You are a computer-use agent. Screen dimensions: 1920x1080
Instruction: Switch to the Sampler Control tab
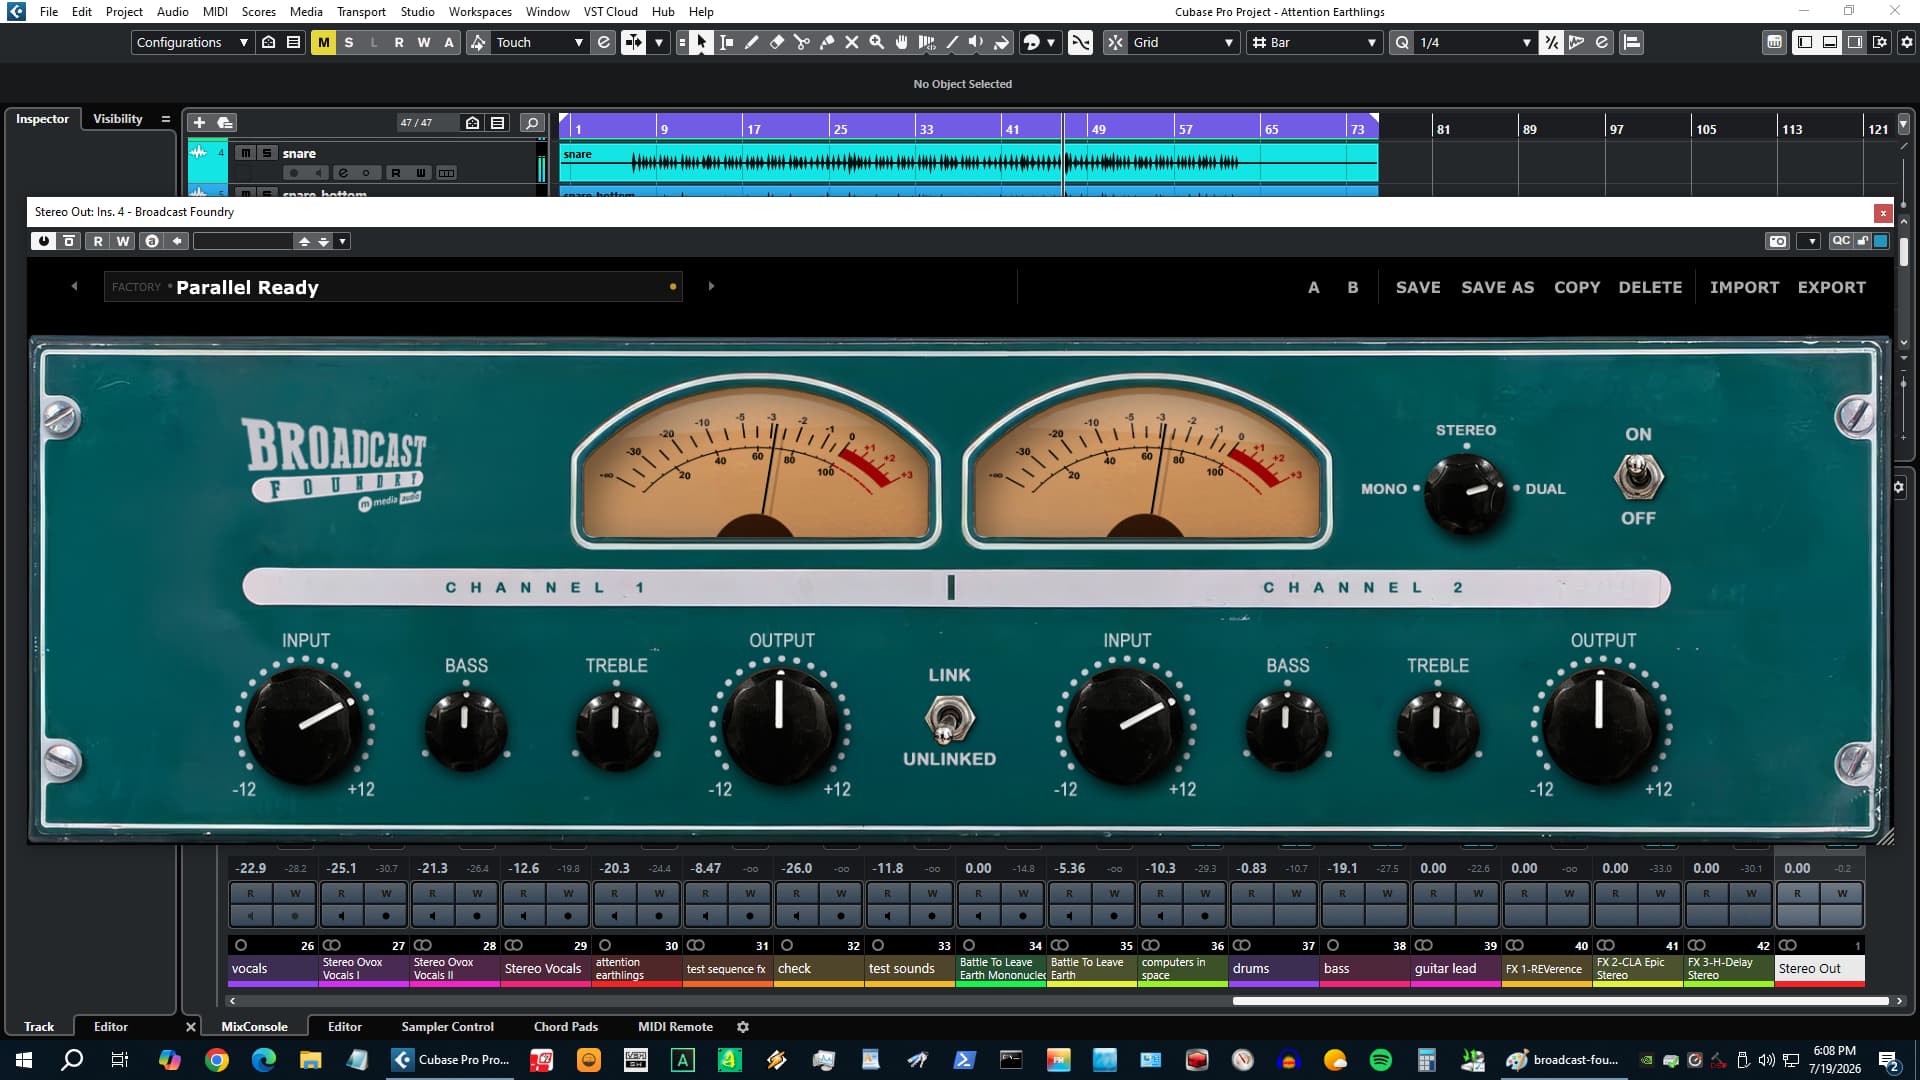pyautogui.click(x=447, y=1026)
